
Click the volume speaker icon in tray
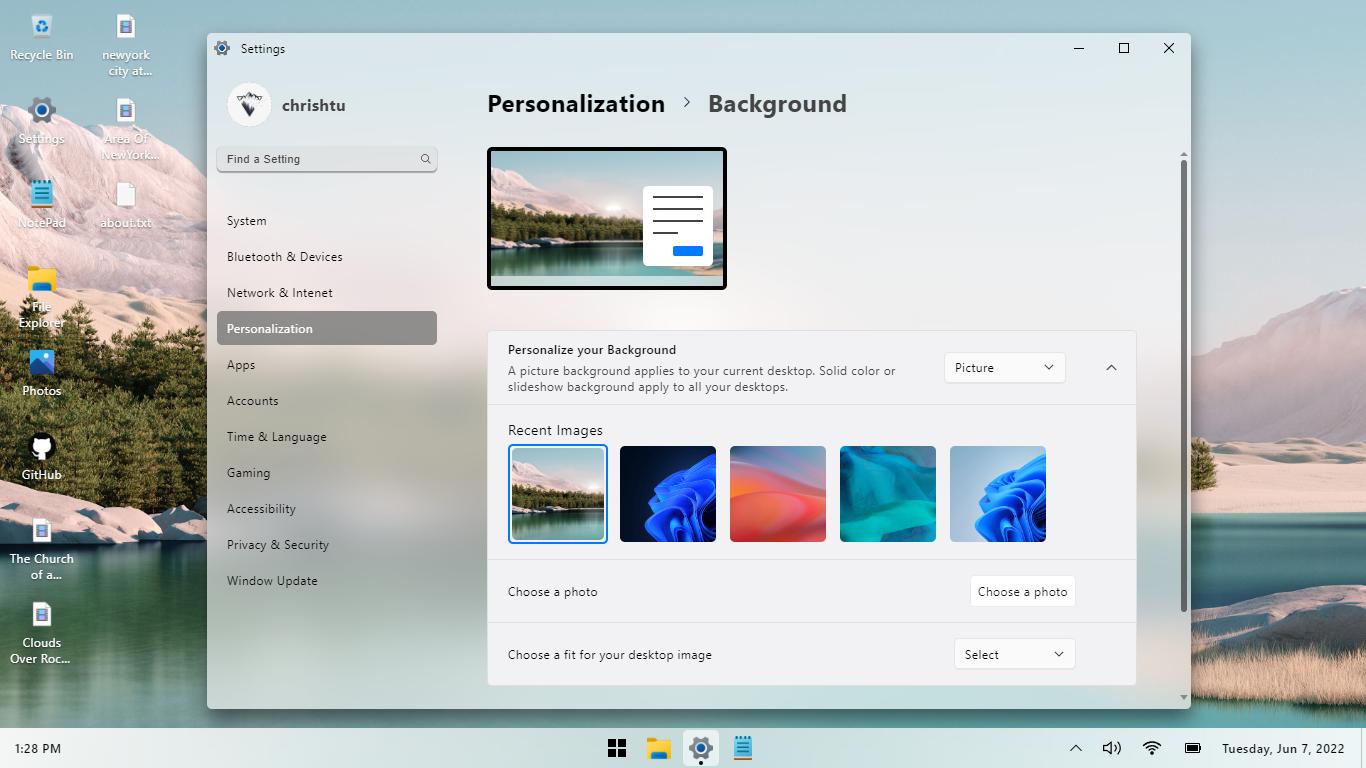click(1111, 748)
